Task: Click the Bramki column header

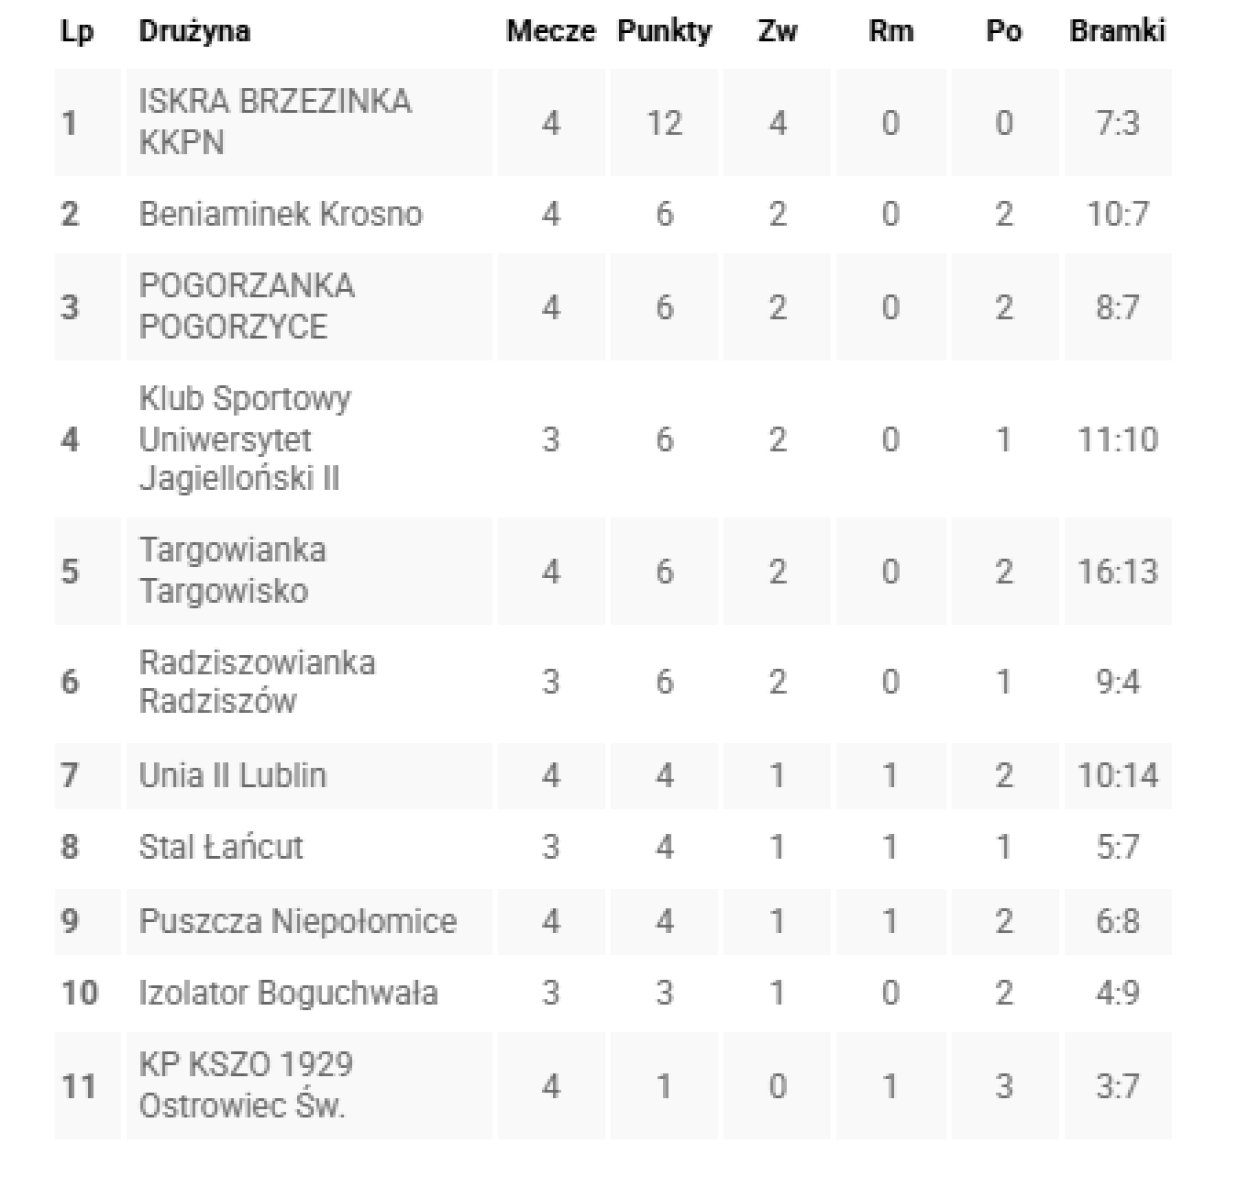Action: pos(1117,31)
